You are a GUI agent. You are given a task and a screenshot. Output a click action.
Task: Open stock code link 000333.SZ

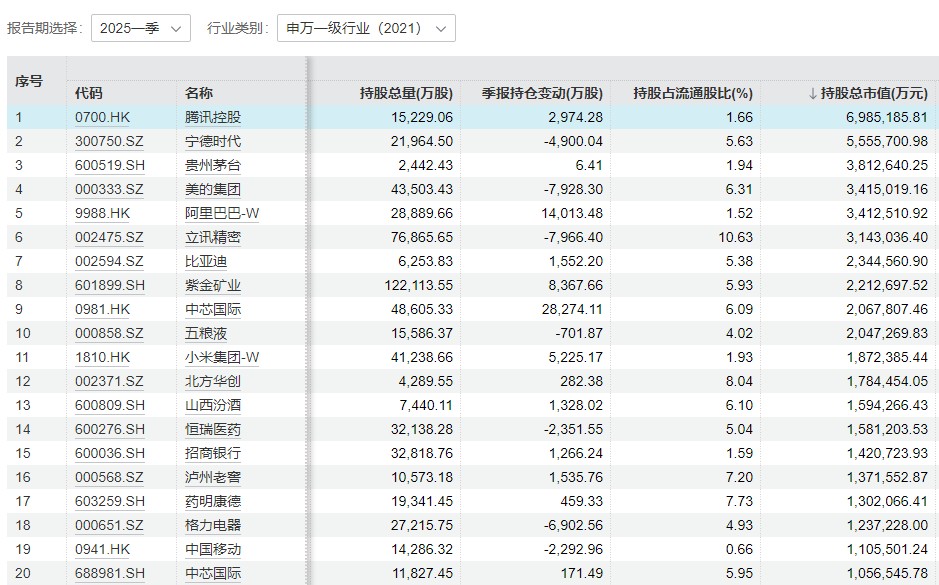point(109,189)
